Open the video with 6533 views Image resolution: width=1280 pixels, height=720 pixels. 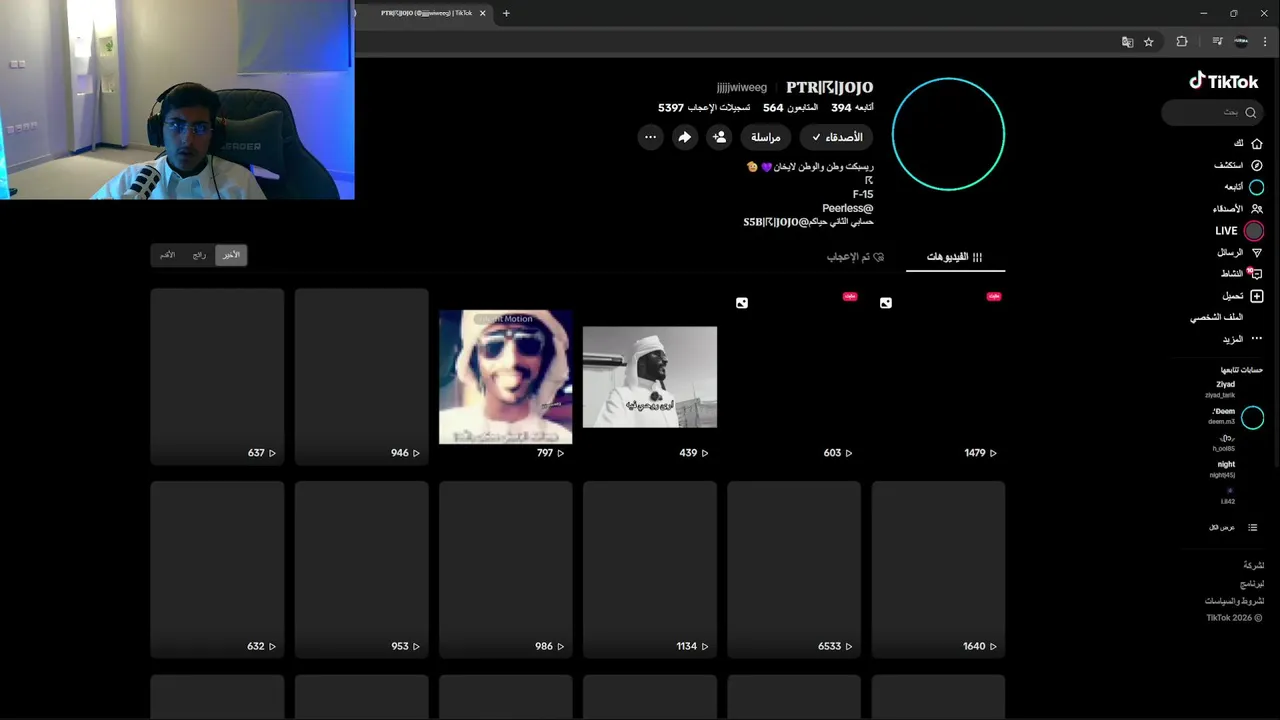pyautogui.click(x=794, y=570)
